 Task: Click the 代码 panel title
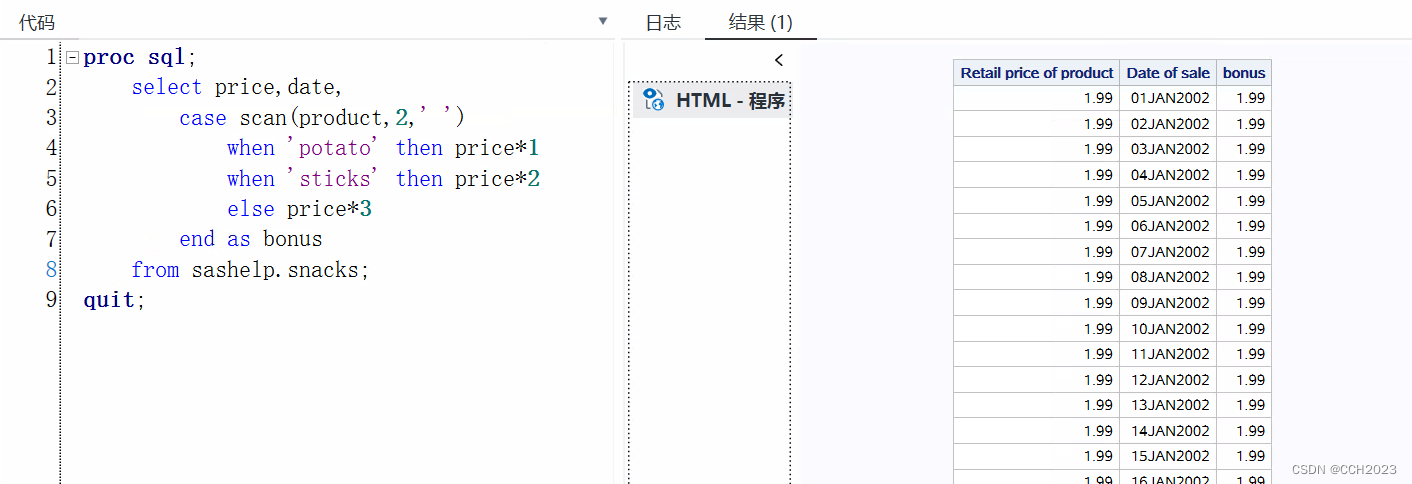point(37,22)
